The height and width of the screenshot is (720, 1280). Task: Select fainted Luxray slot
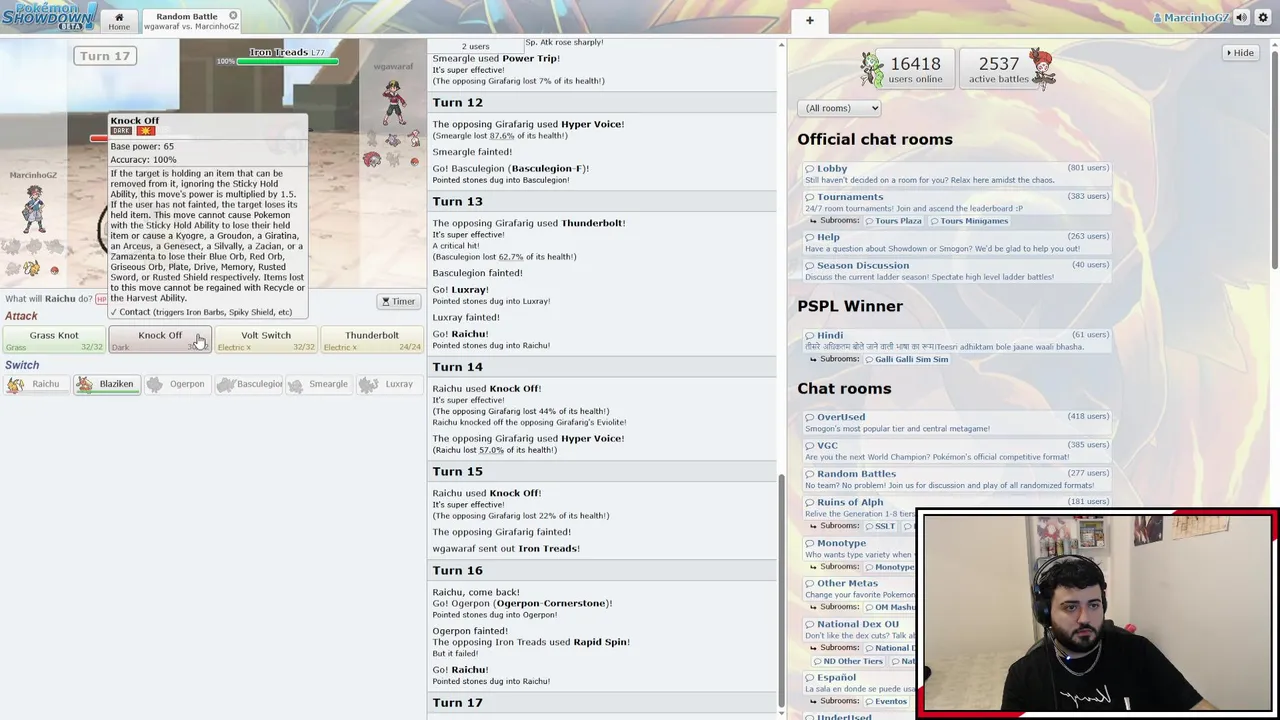tap(389, 384)
